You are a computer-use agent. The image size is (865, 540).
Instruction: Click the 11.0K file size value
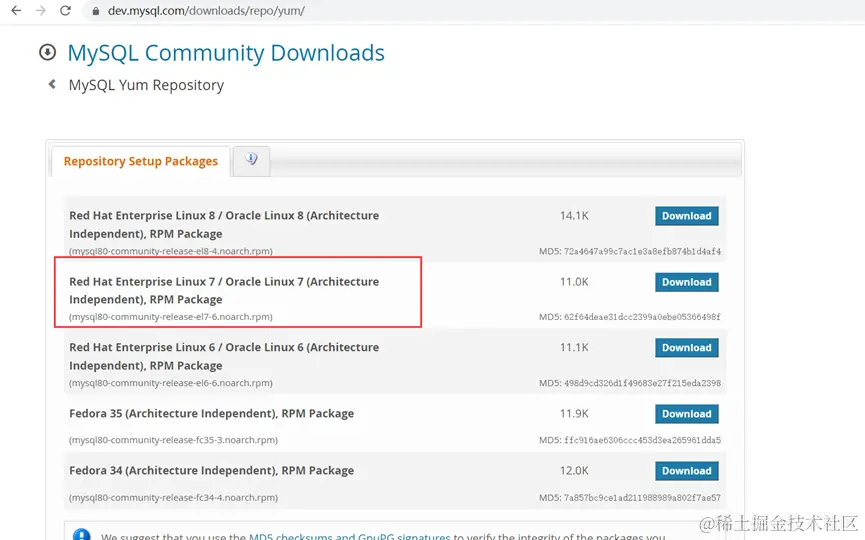click(574, 282)
